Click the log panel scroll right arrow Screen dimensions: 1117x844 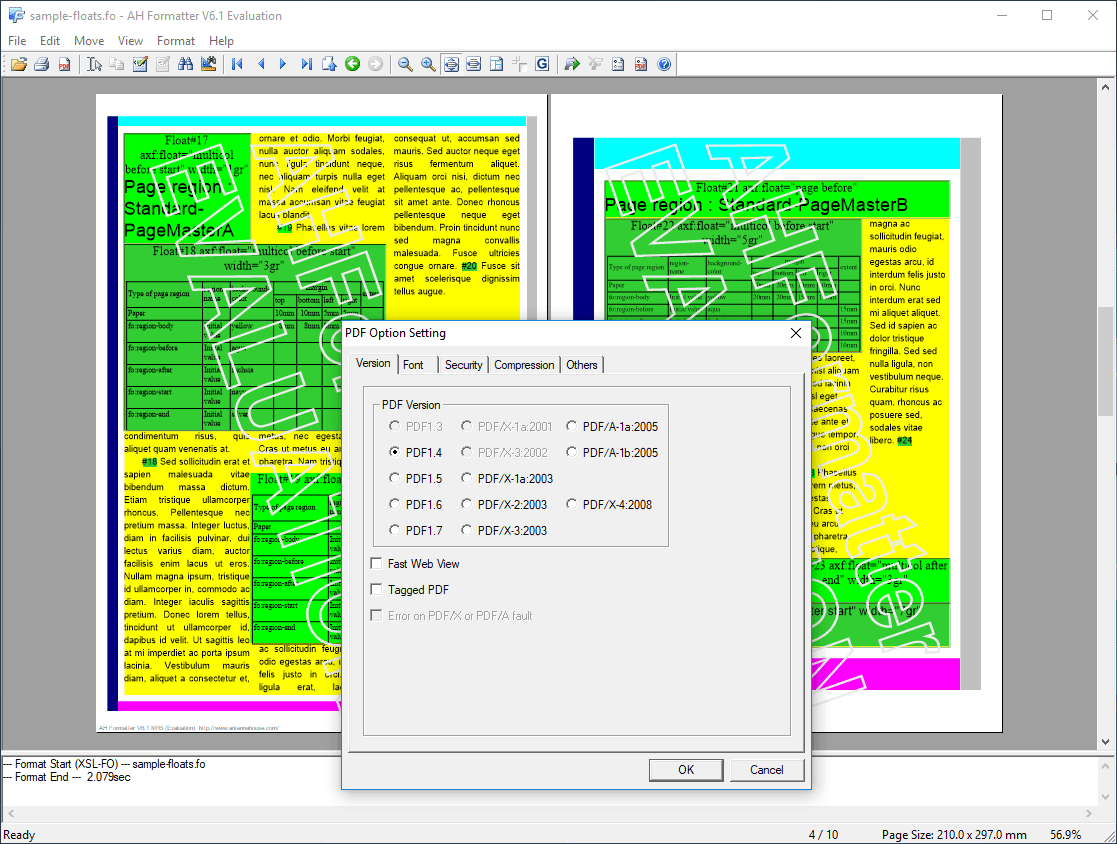pyautogui.click(x=1089, y=813)
